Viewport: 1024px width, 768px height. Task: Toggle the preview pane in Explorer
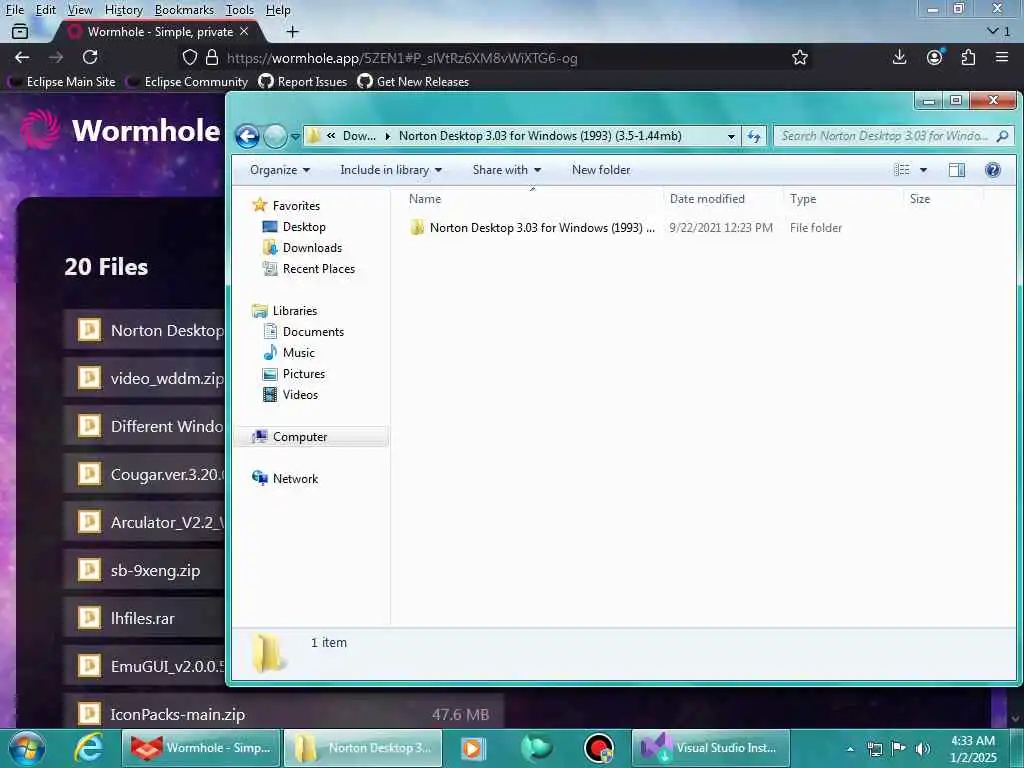pos(957,170)
